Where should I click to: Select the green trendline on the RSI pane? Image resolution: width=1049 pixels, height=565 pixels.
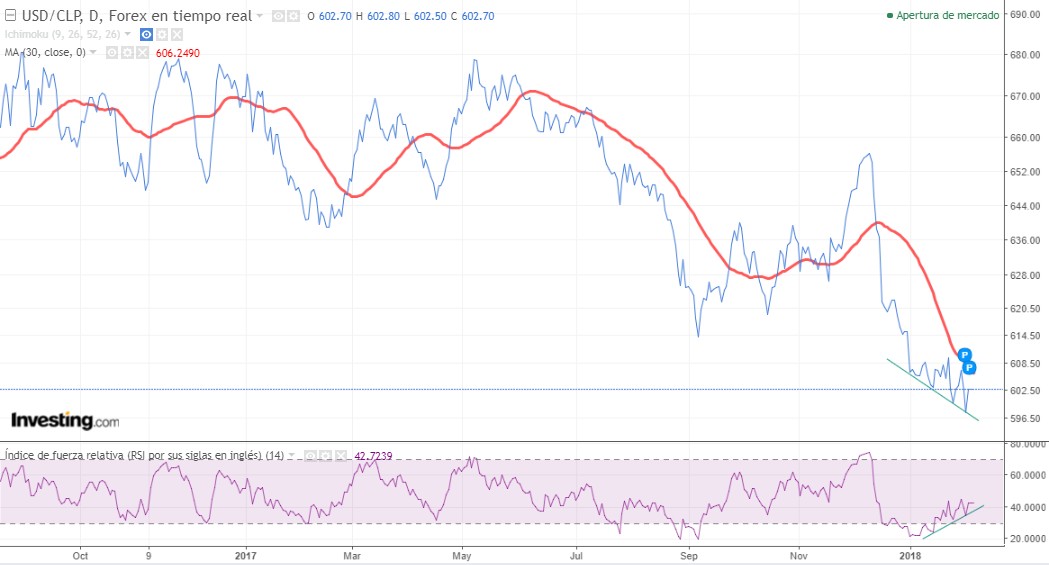tap(953, 522)
